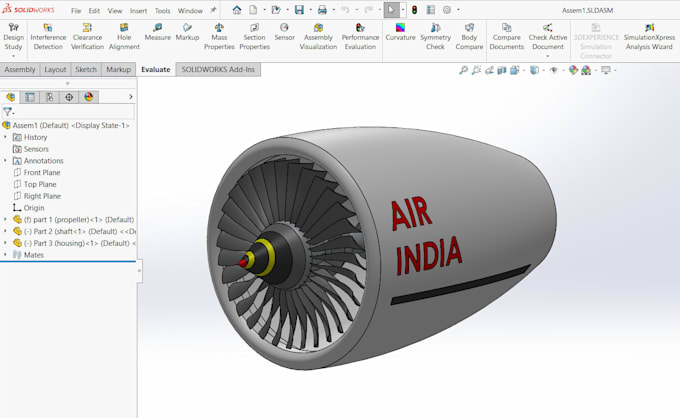This screenshot has width=680, height=418.
Task: Show Curvature display
Action: point(400,33)
